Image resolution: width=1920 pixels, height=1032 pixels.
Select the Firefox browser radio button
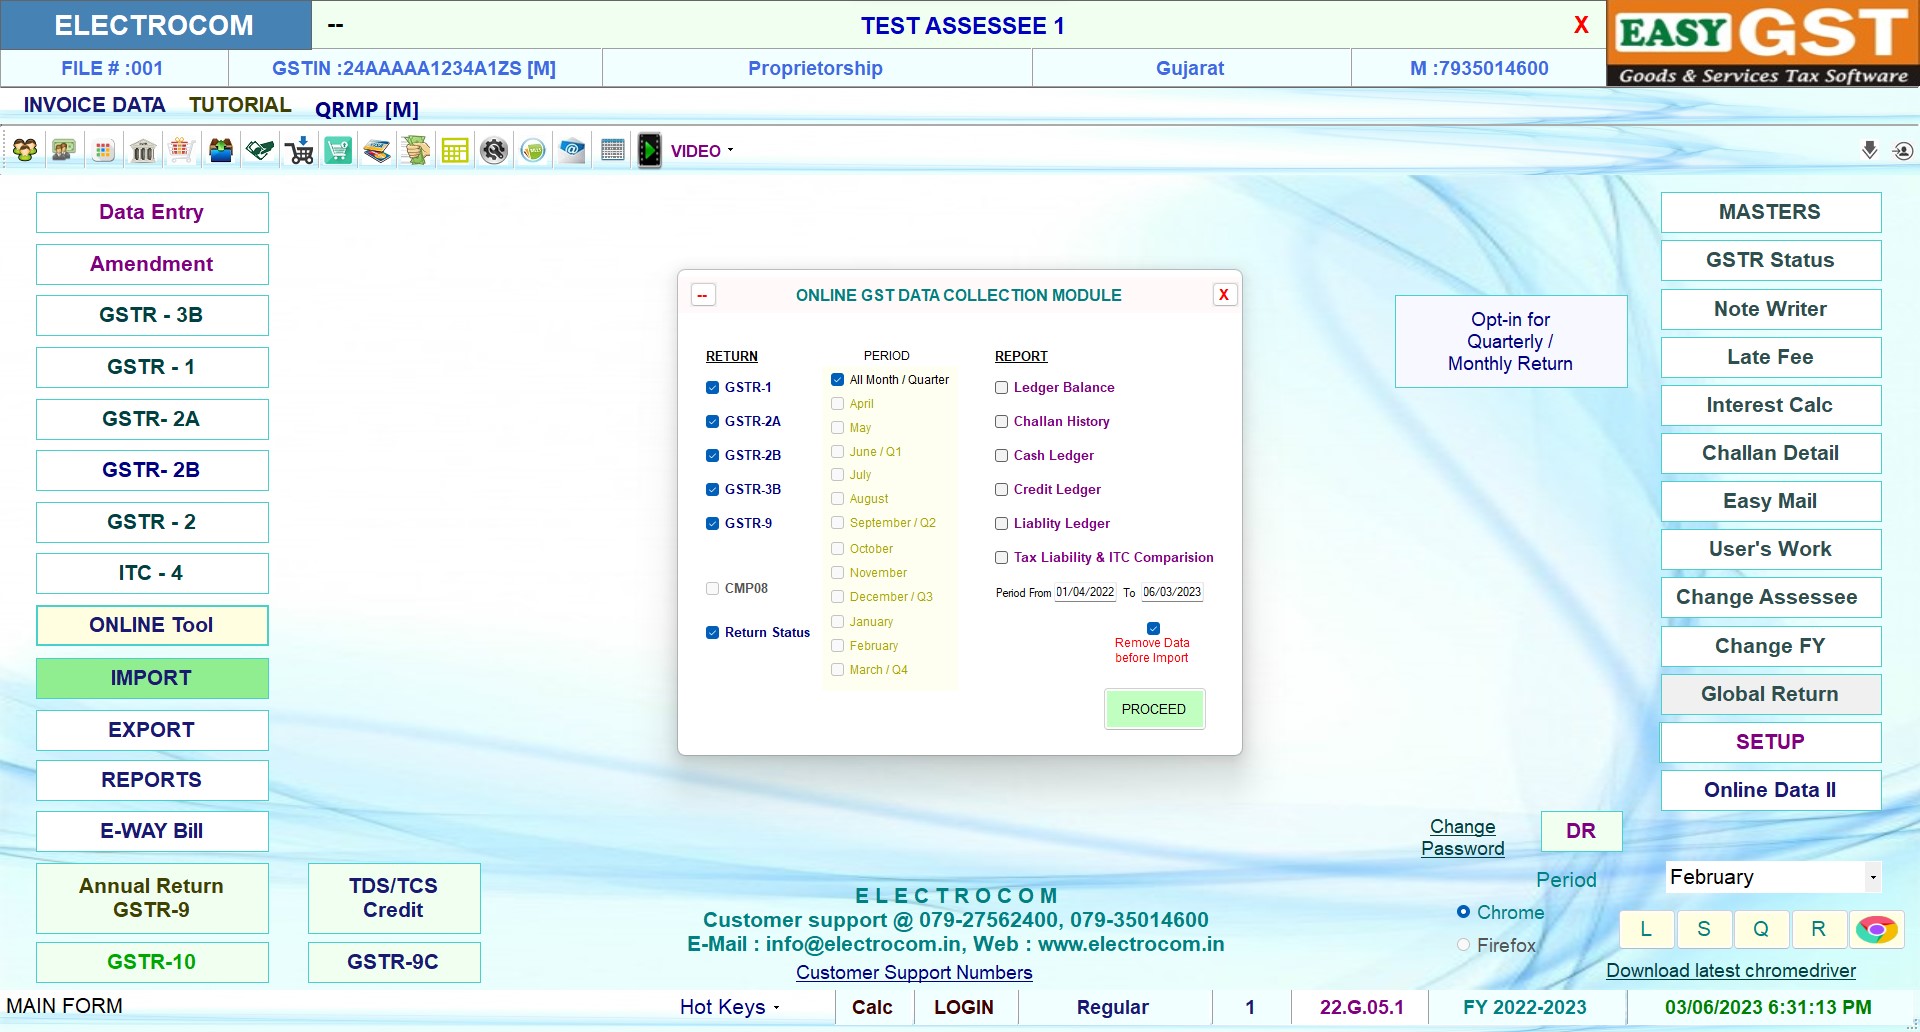1464,945
